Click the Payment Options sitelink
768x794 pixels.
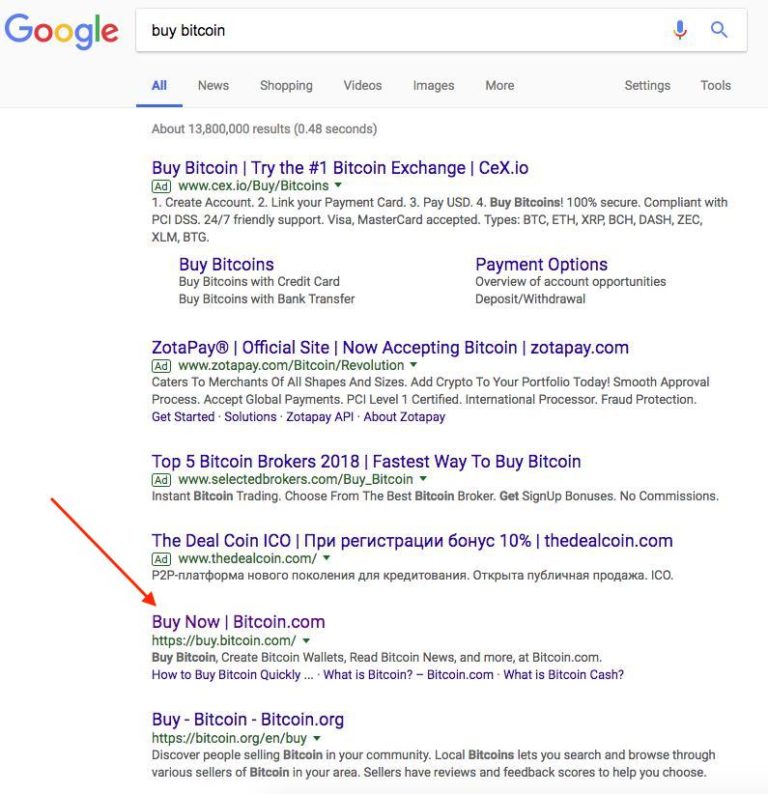click(x=541, y=264)
